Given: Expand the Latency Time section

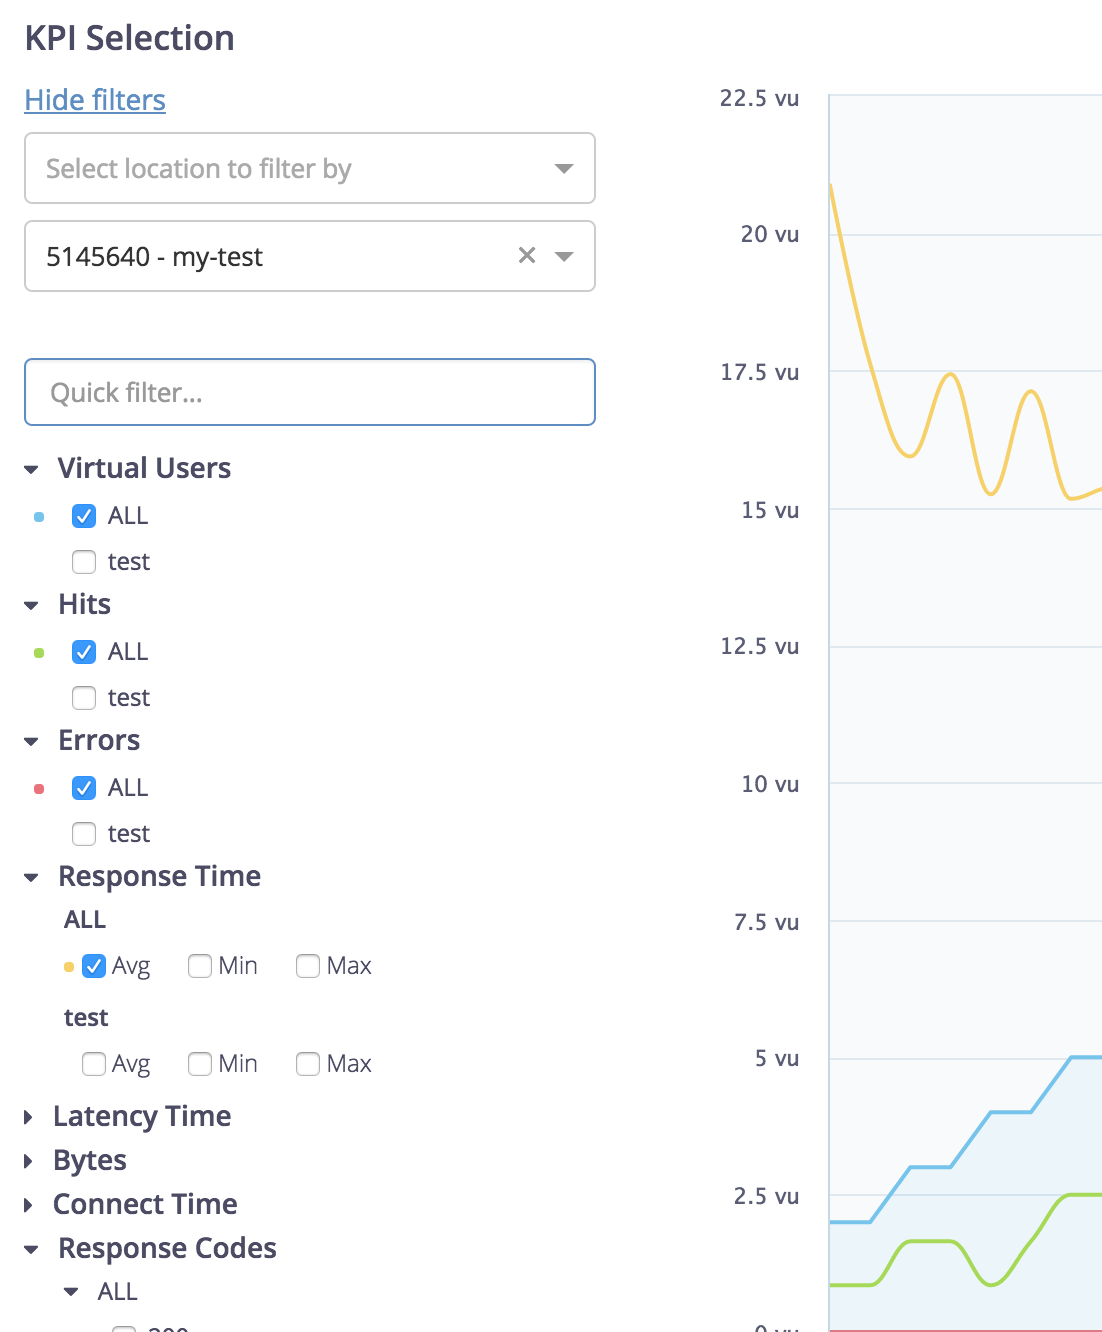Looking at the screenshot, I should (29, 1117).
